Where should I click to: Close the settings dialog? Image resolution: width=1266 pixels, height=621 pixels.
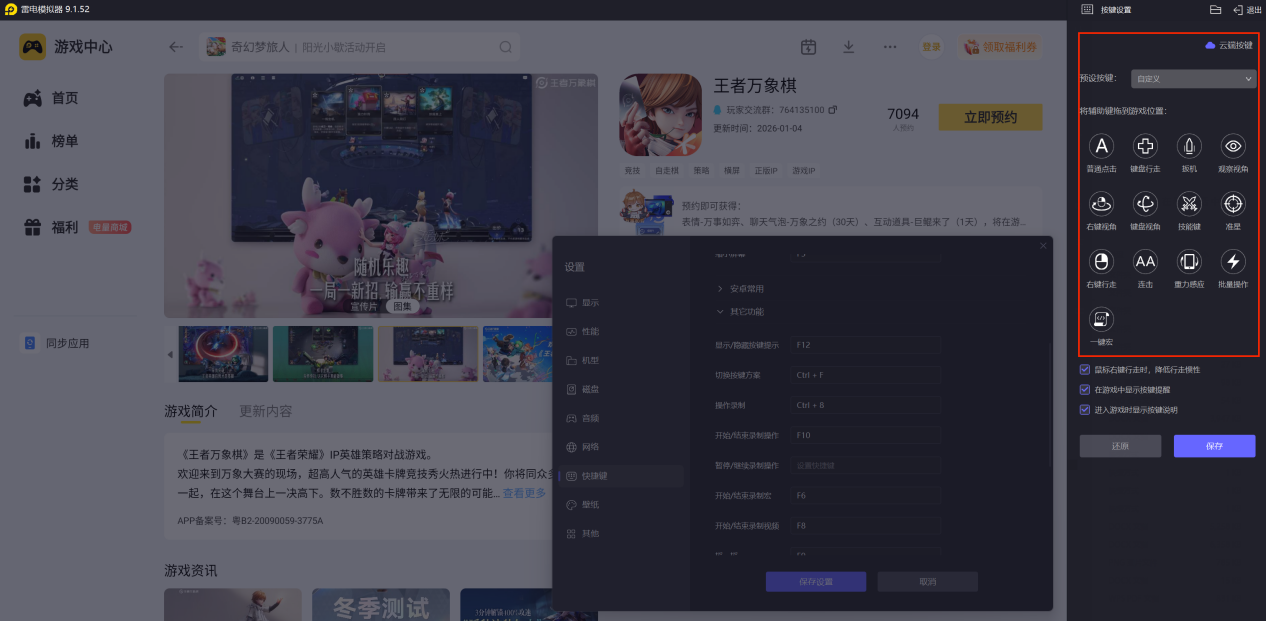pos(1043,246)
